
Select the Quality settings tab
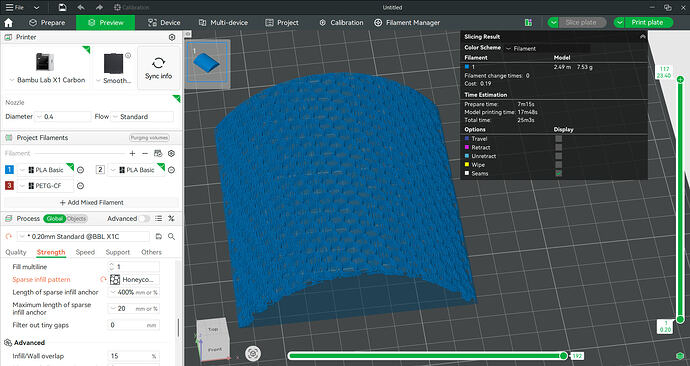(16, 252)
